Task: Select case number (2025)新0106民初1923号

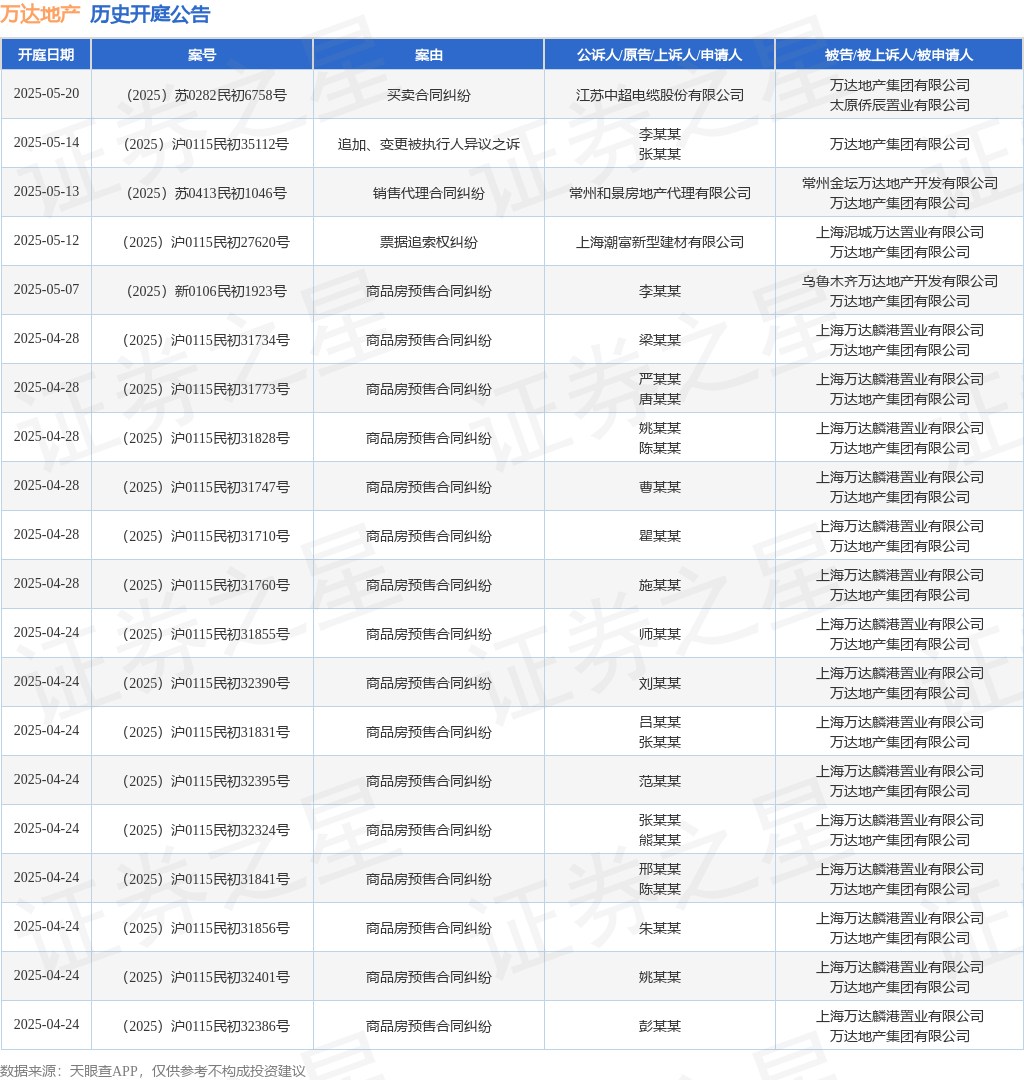Action: coord(206,291)
